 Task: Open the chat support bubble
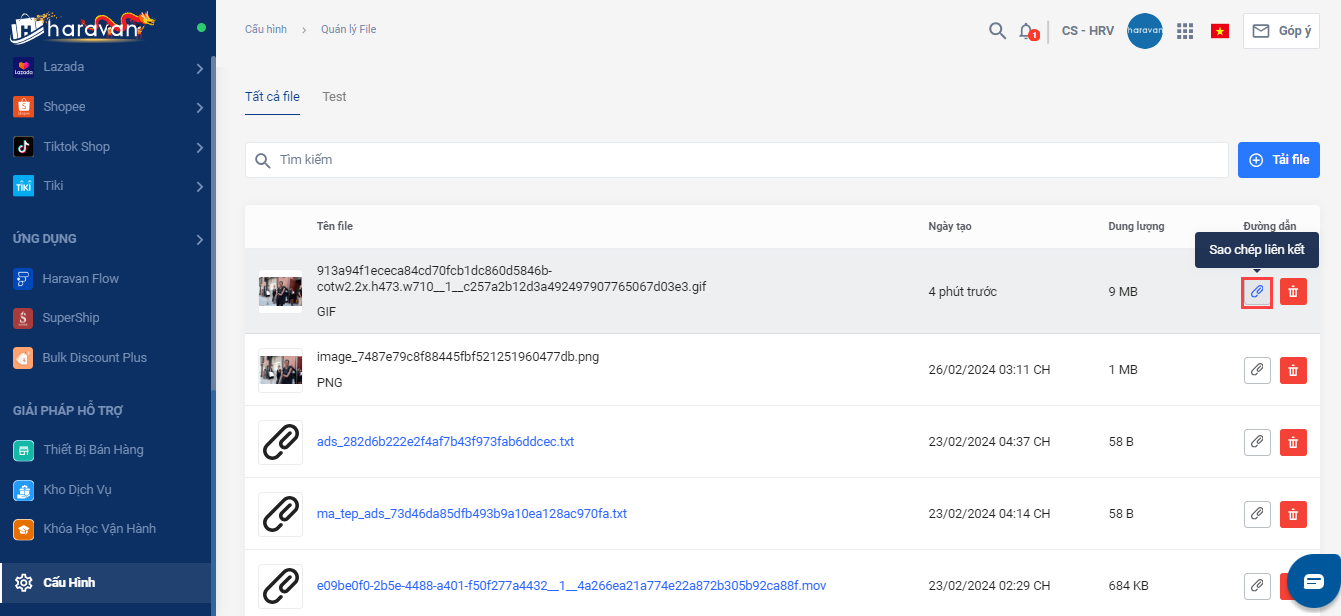tap(1313, 581)
